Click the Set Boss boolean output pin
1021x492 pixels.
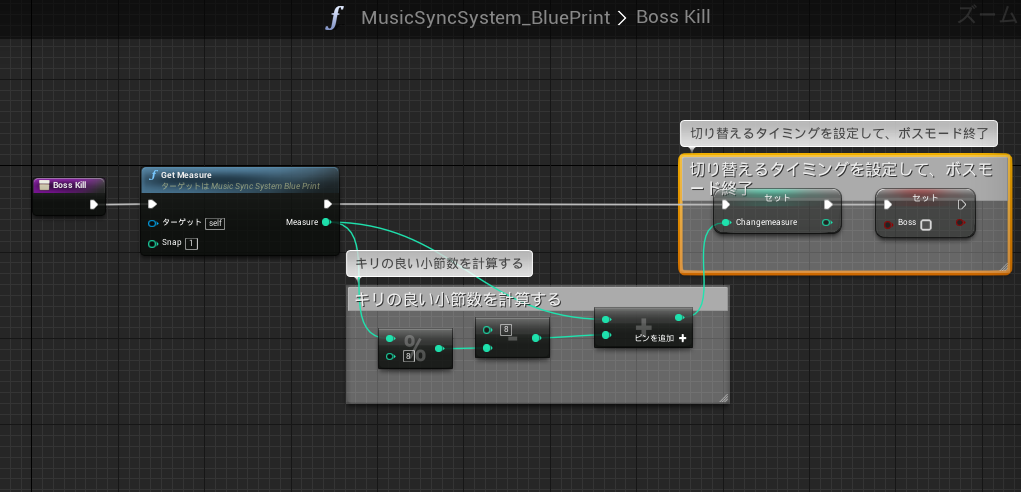[961, 223]
